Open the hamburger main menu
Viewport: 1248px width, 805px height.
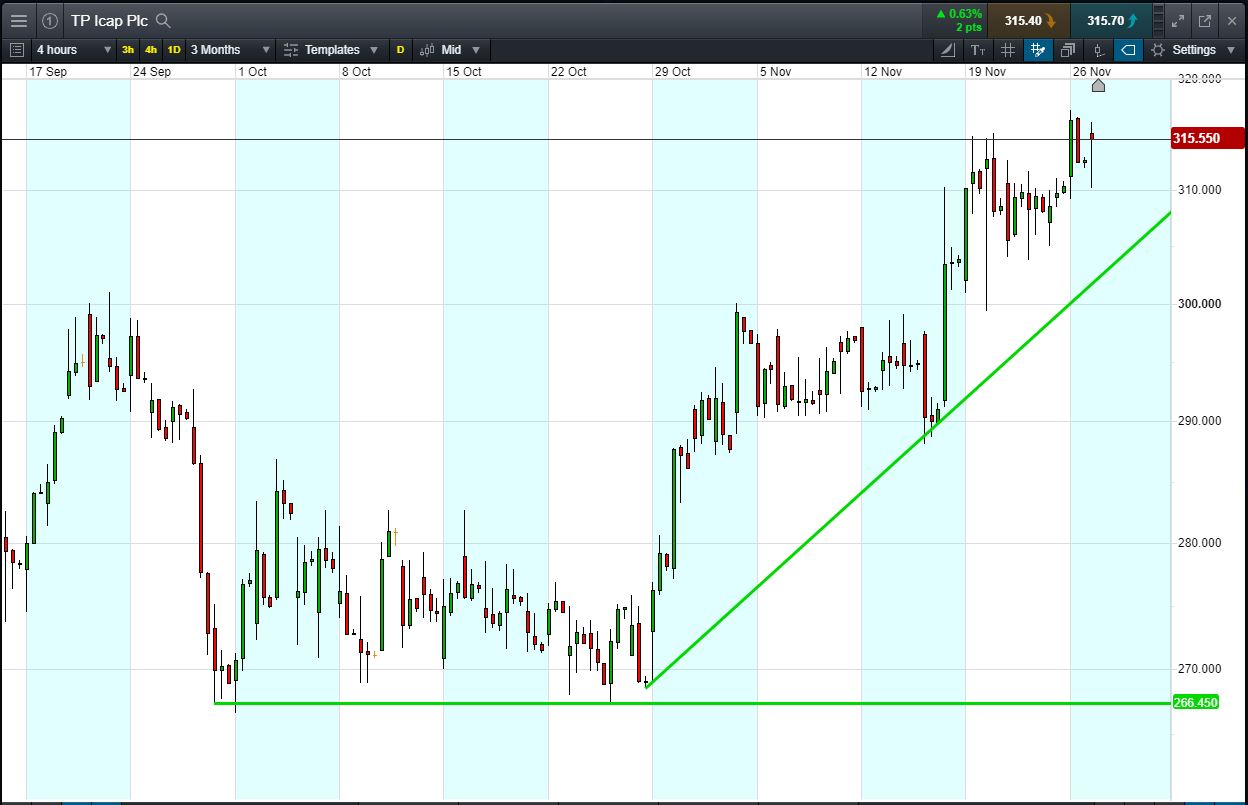point(19,20)
